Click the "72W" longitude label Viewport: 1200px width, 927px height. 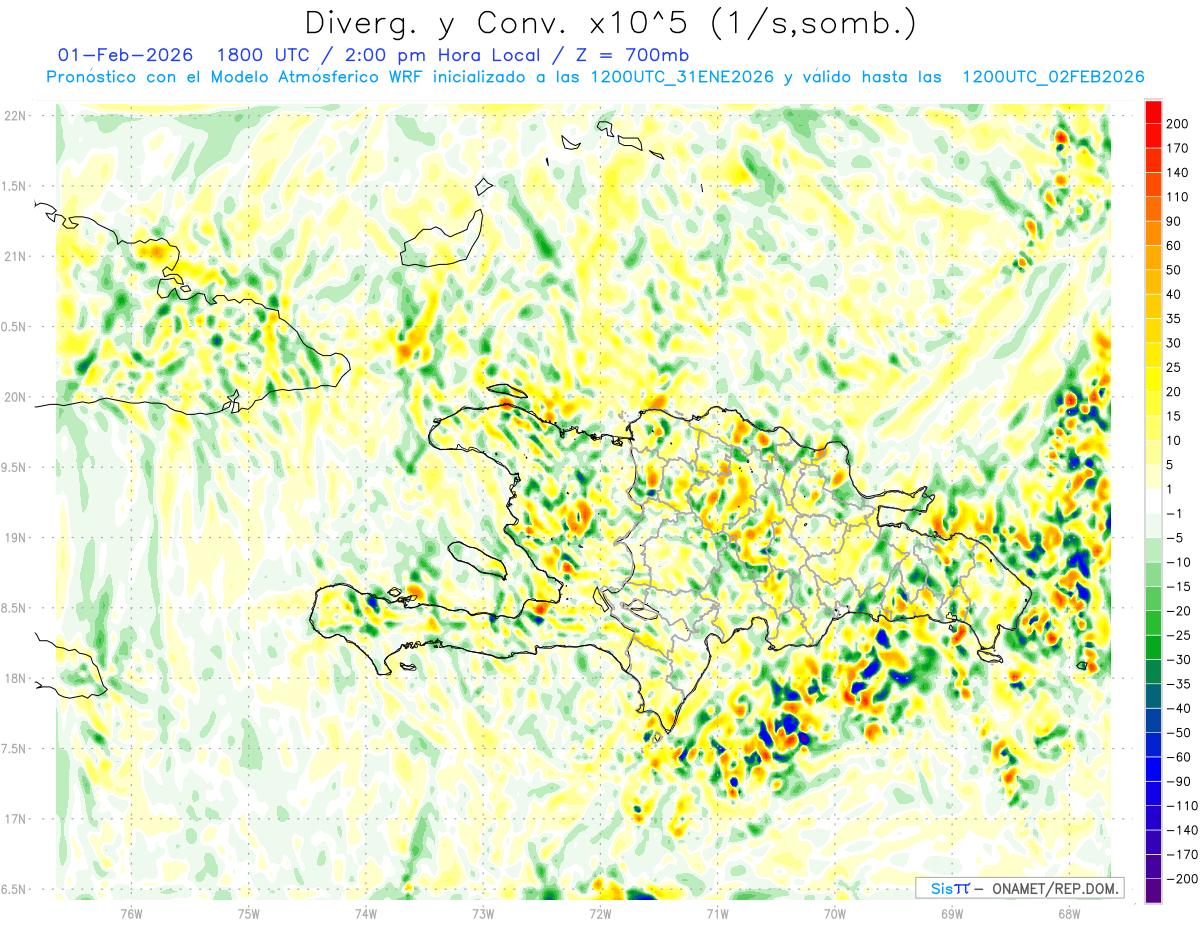coord(599,913)
